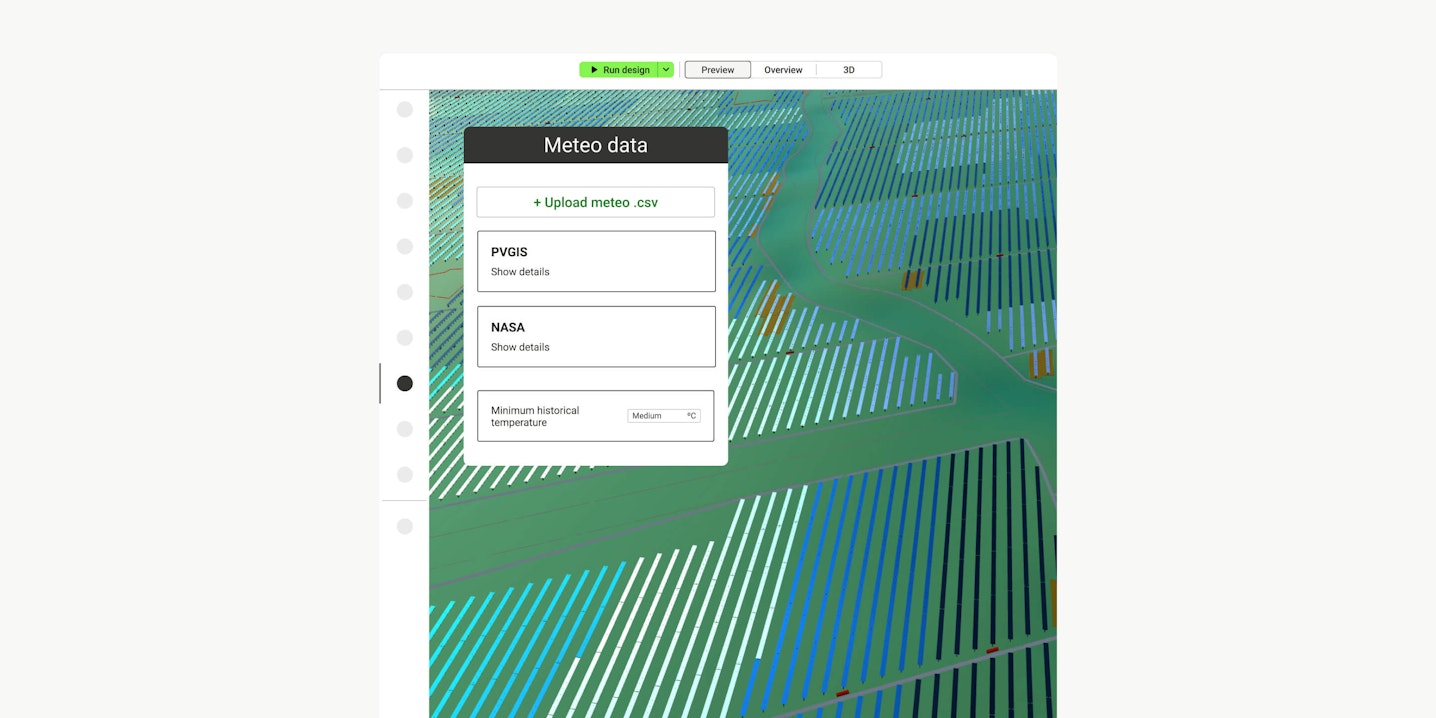Click the Upload meteo .csv button
This screenshot has width=1436, height=718.
tap(595, 202)
